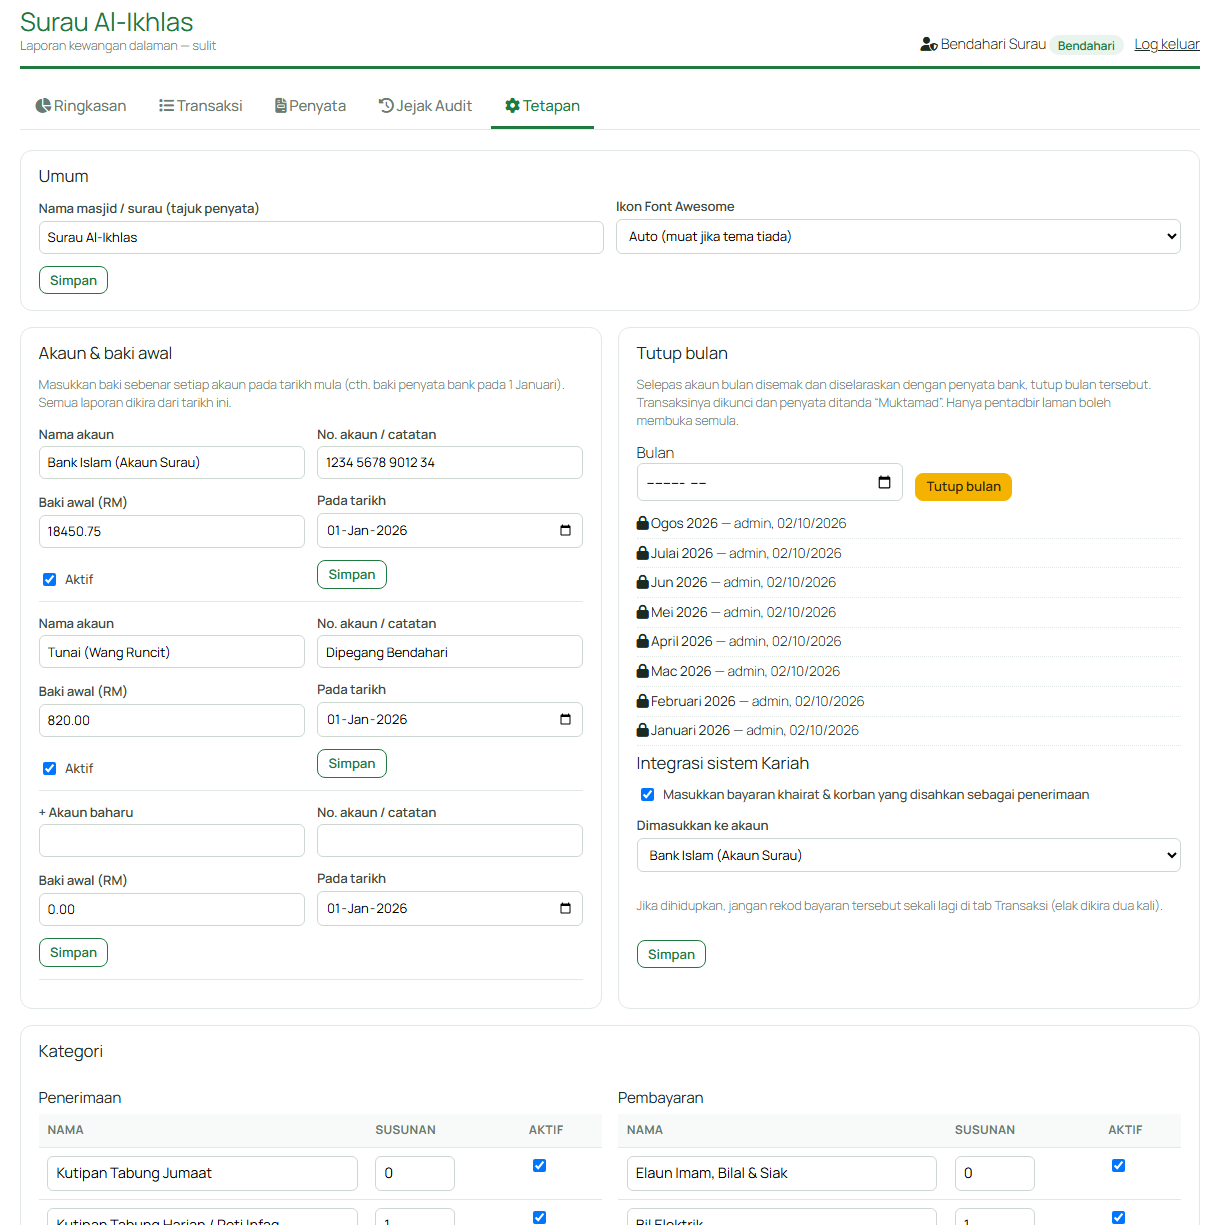Click the empty Akaun baharu name field

pos(172,840)
